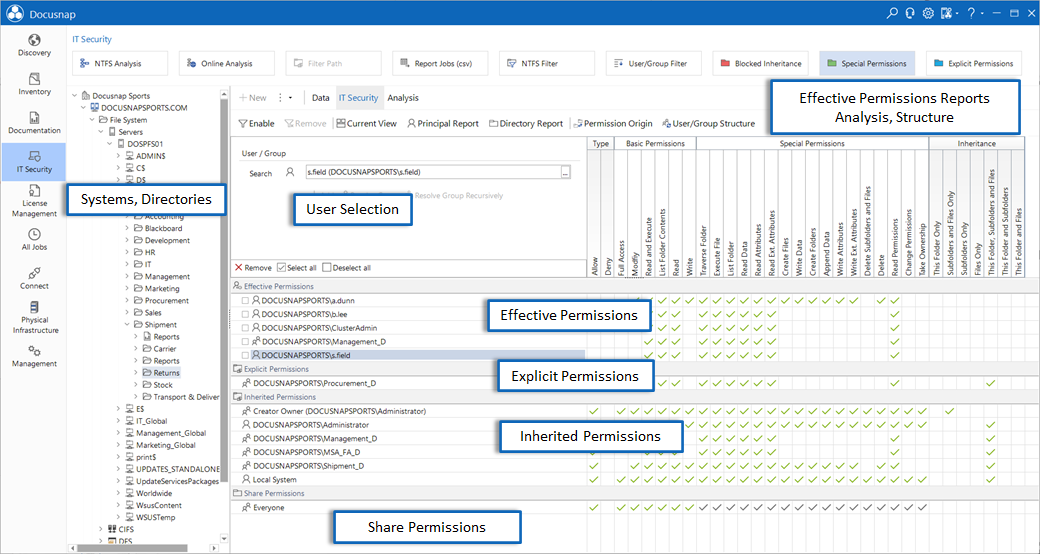The width and height of the screenshot is (1040, 554).
Task: Toggle Special Permissions filter
Action: (x=868, y=64)
